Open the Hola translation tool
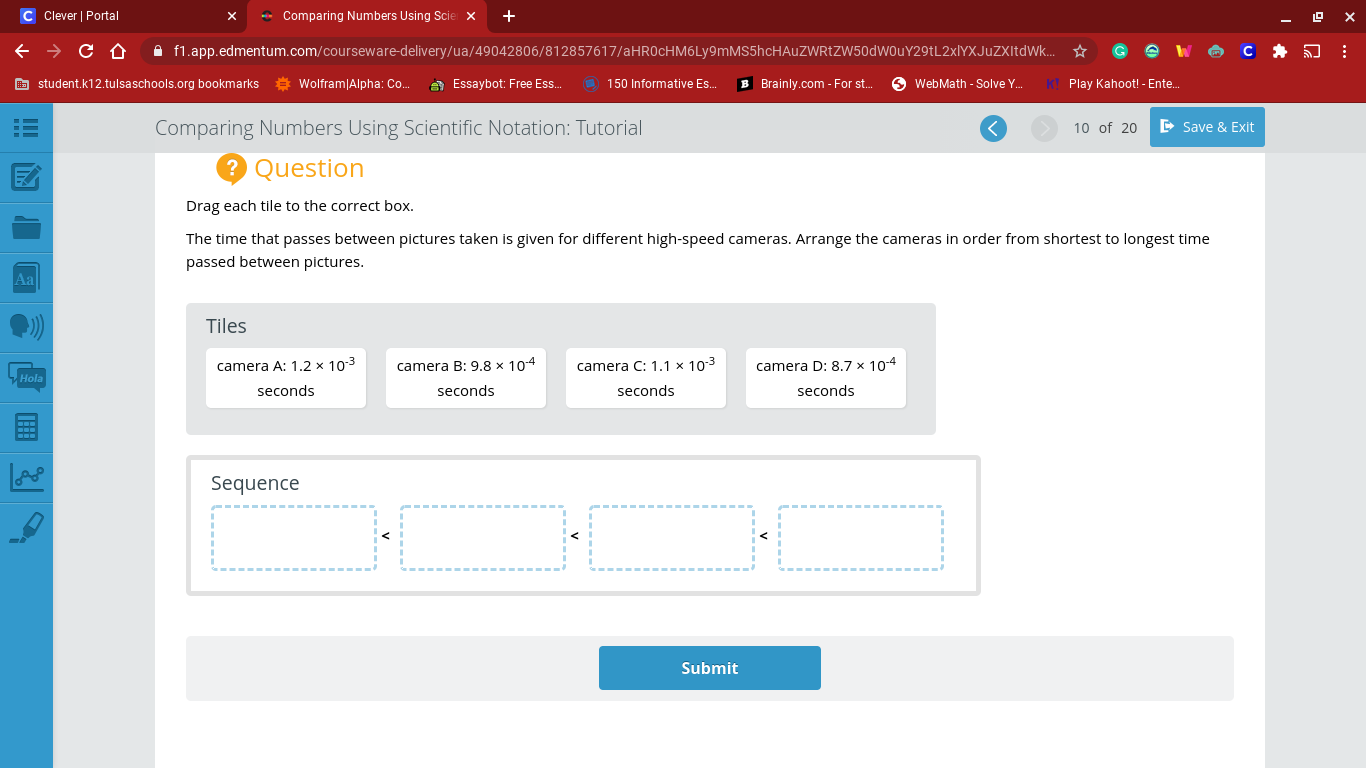1366x768 pixels. point(26,377)
